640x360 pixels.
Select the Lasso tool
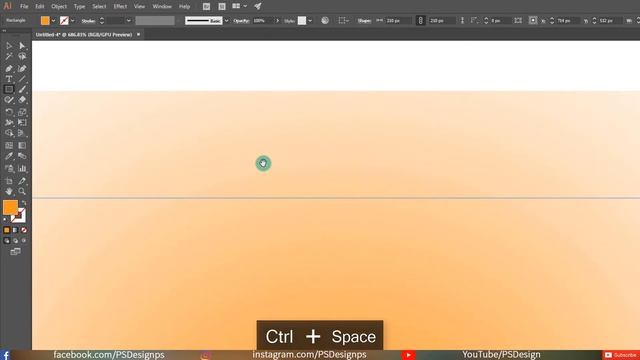pyautogui.click(x=22, y=56)
